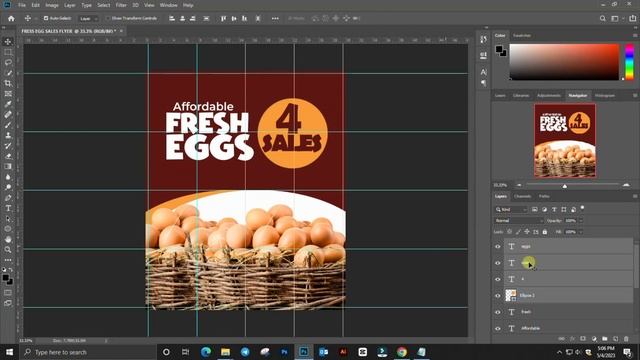Click the align horizontal centers icon
Screen dimensions: 640x360
tap(182, 18)
